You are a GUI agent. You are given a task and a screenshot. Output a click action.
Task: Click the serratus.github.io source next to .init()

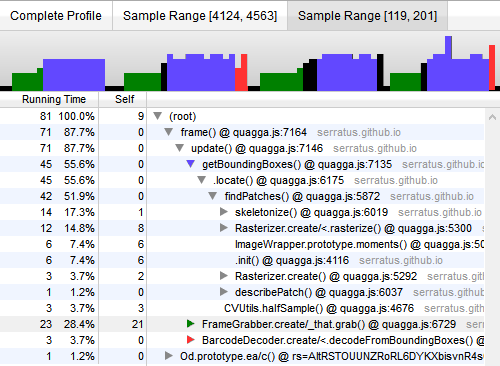coord(401,260)
